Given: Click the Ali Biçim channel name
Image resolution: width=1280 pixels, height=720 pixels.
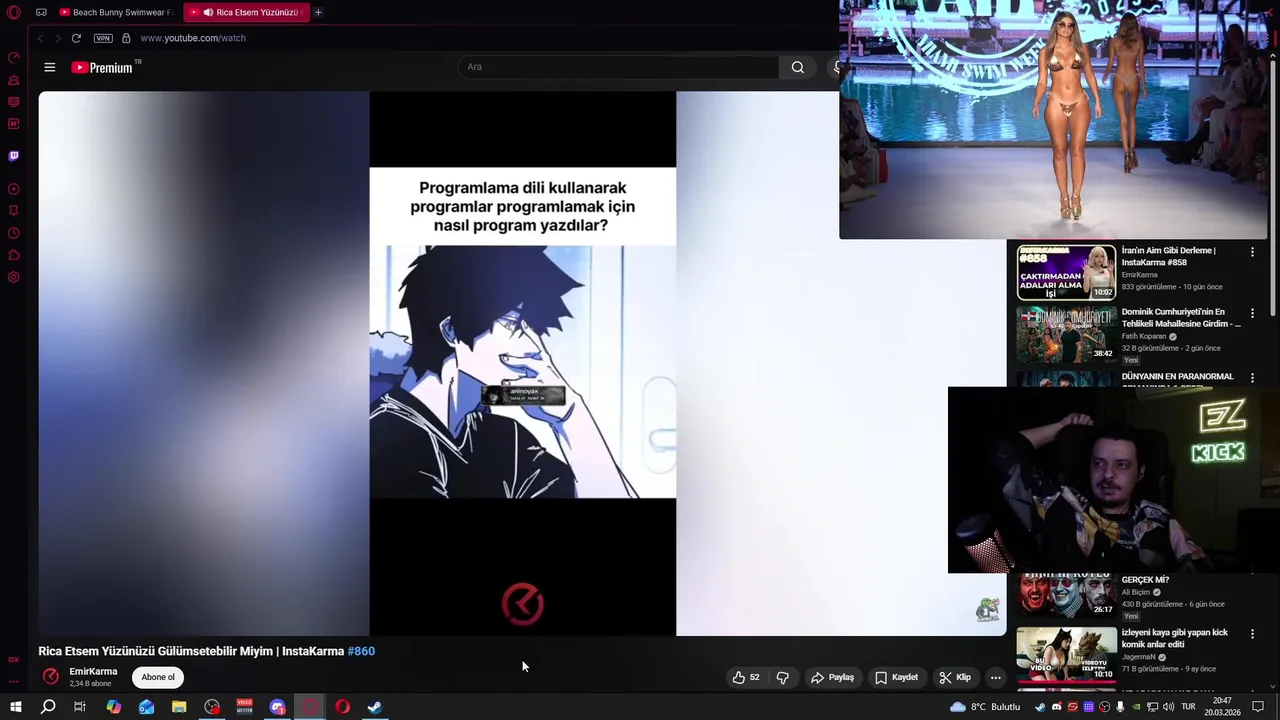Looking at the screenshot, I should [x=1136, y=592].
